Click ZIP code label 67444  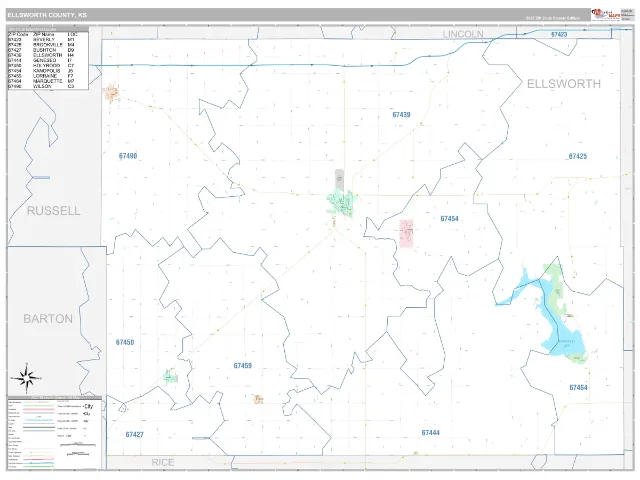(431, 433)
